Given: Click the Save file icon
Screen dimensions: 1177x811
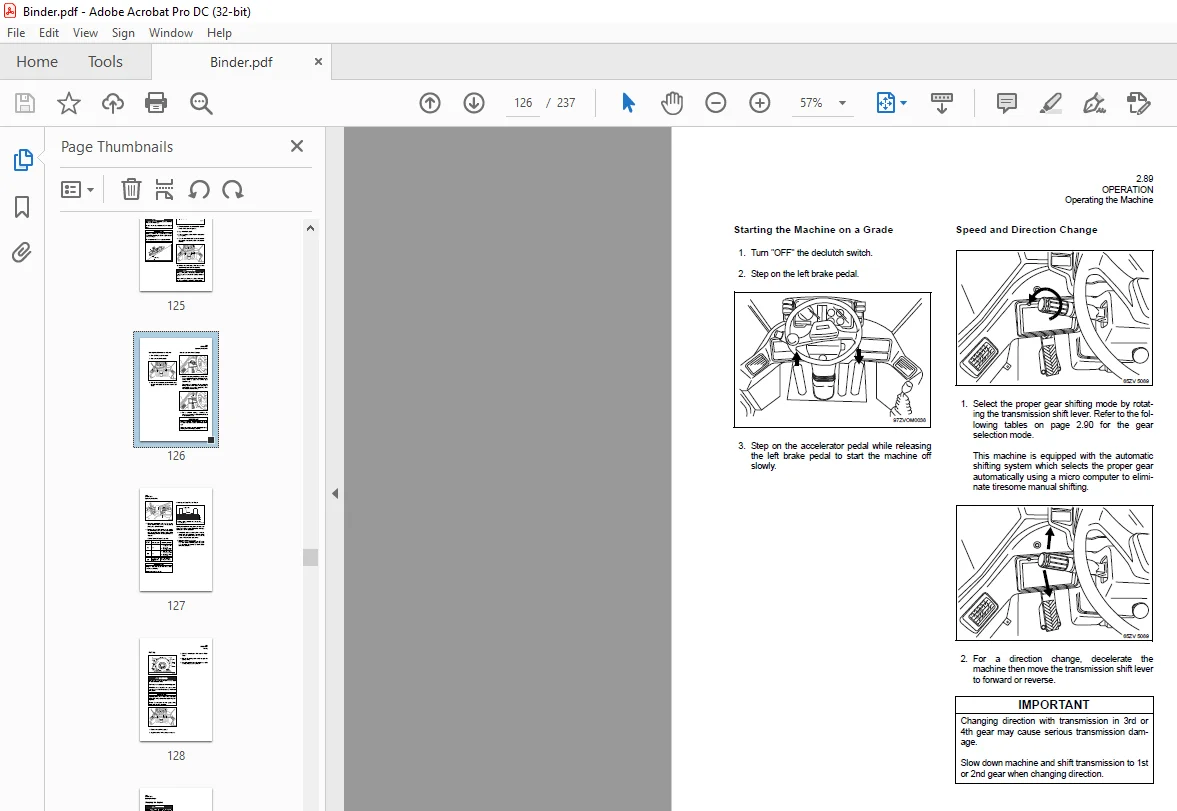Looking at the screenshot, I should coord(25,103).
